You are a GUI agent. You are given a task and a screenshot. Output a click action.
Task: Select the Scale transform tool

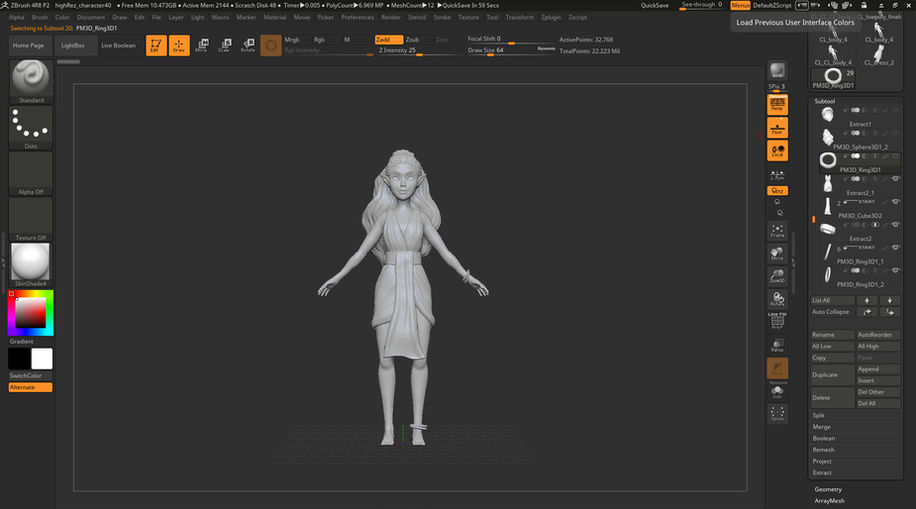(225, 45)
